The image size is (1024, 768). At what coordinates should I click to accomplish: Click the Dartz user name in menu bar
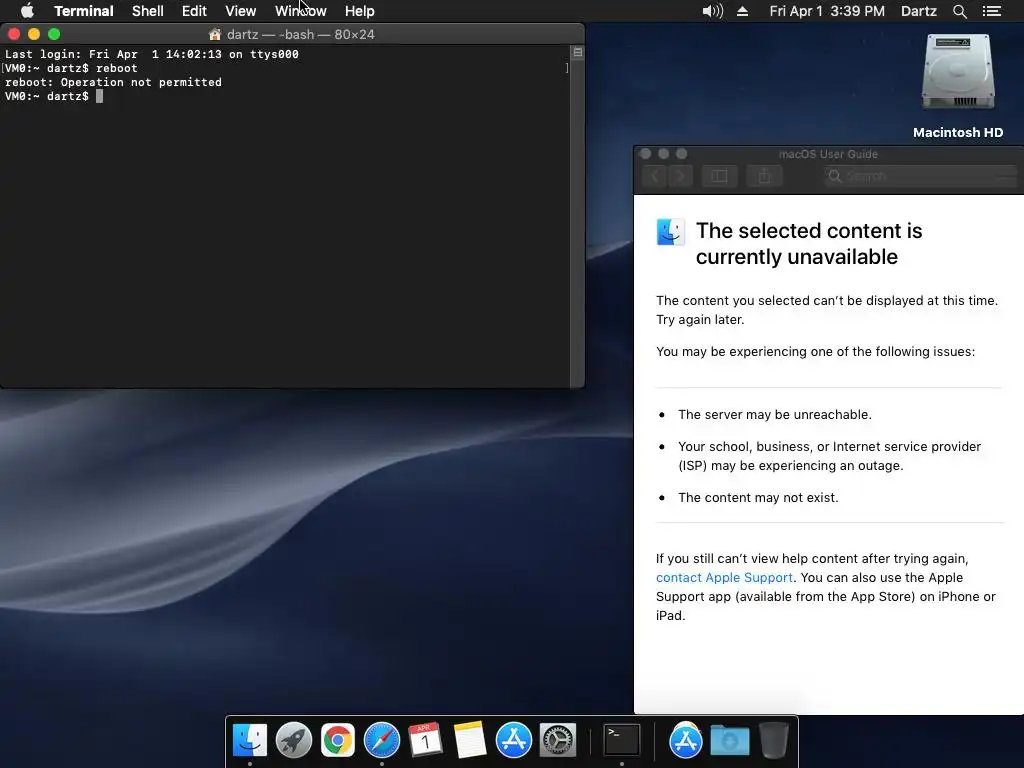click(918, 11)
